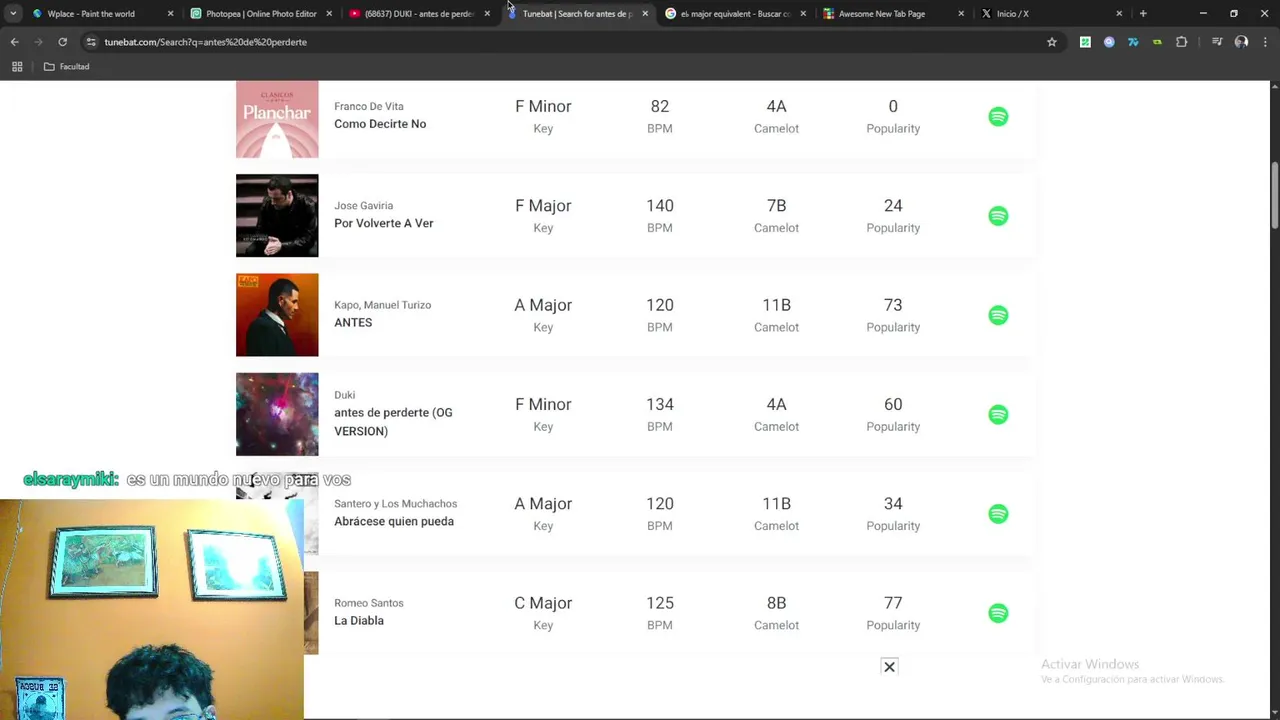Switch to Photopea Online Photo Editor tab
Image resolution: width=1280 pixels, height=720 pixels.
point(260,14)
